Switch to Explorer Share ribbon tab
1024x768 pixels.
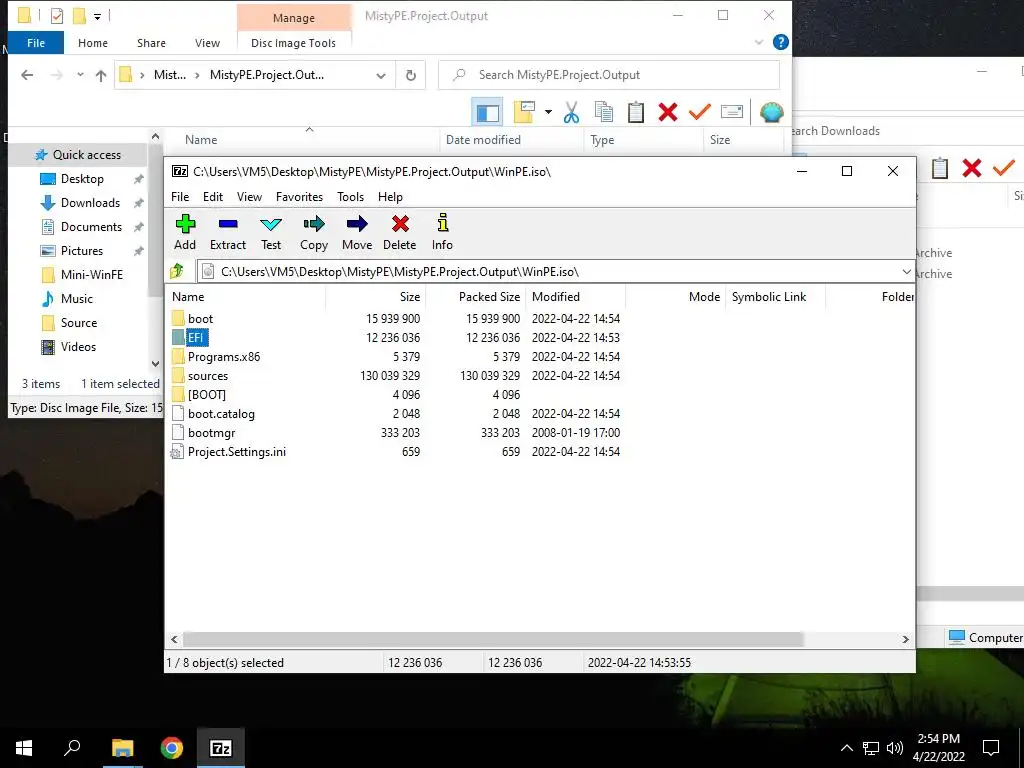[x=151, y=43]
